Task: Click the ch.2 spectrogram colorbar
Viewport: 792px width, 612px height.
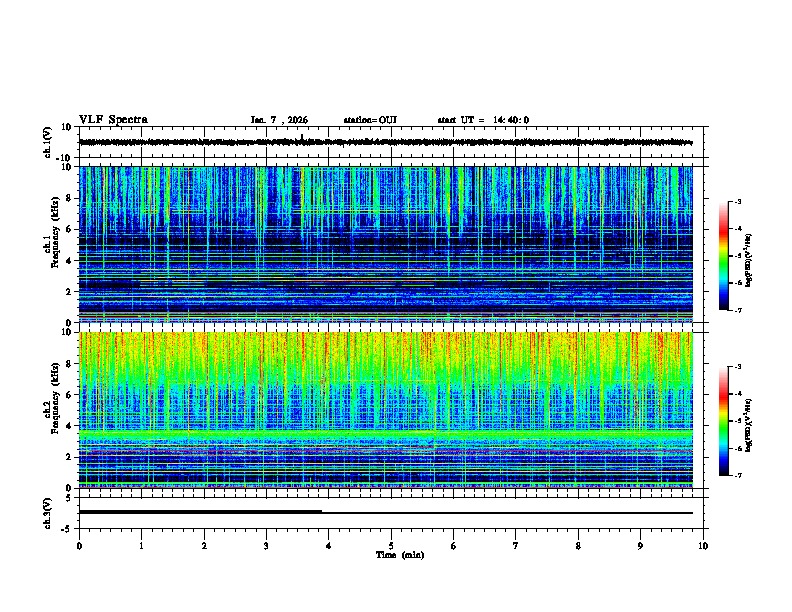Action: (x=724, y=421)
